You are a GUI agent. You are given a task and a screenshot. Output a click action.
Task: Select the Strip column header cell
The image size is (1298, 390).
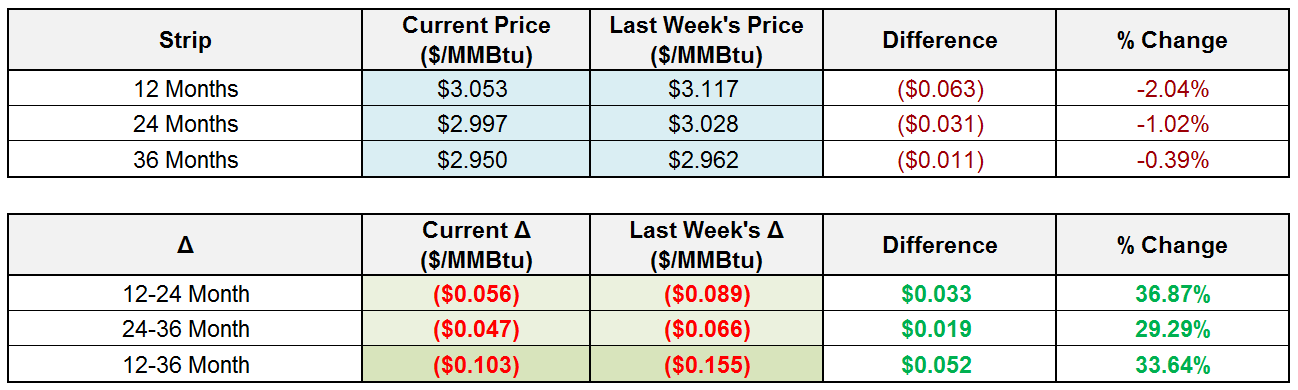click(185, 40)
